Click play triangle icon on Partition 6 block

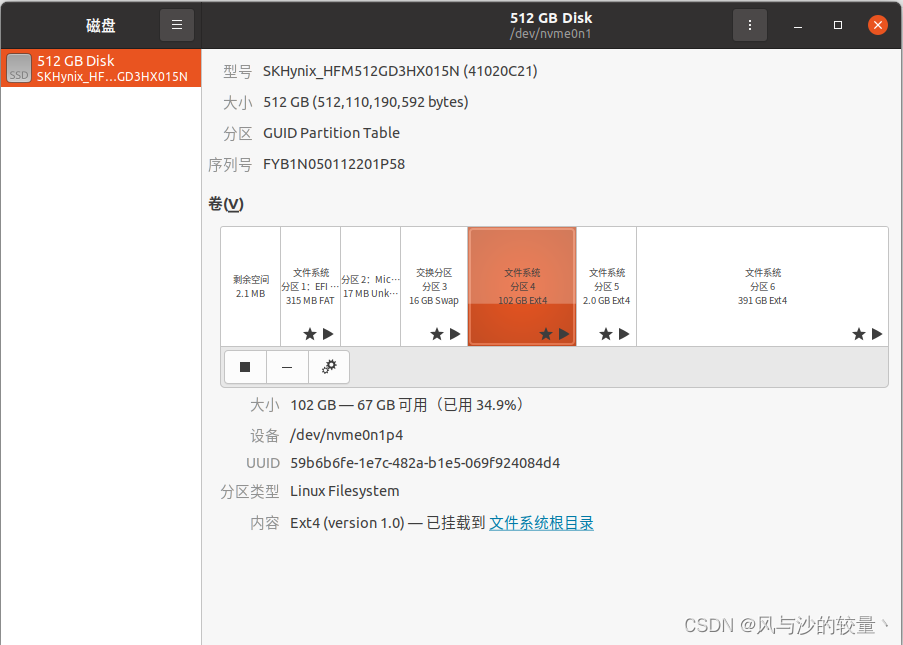tap(877, 334)
